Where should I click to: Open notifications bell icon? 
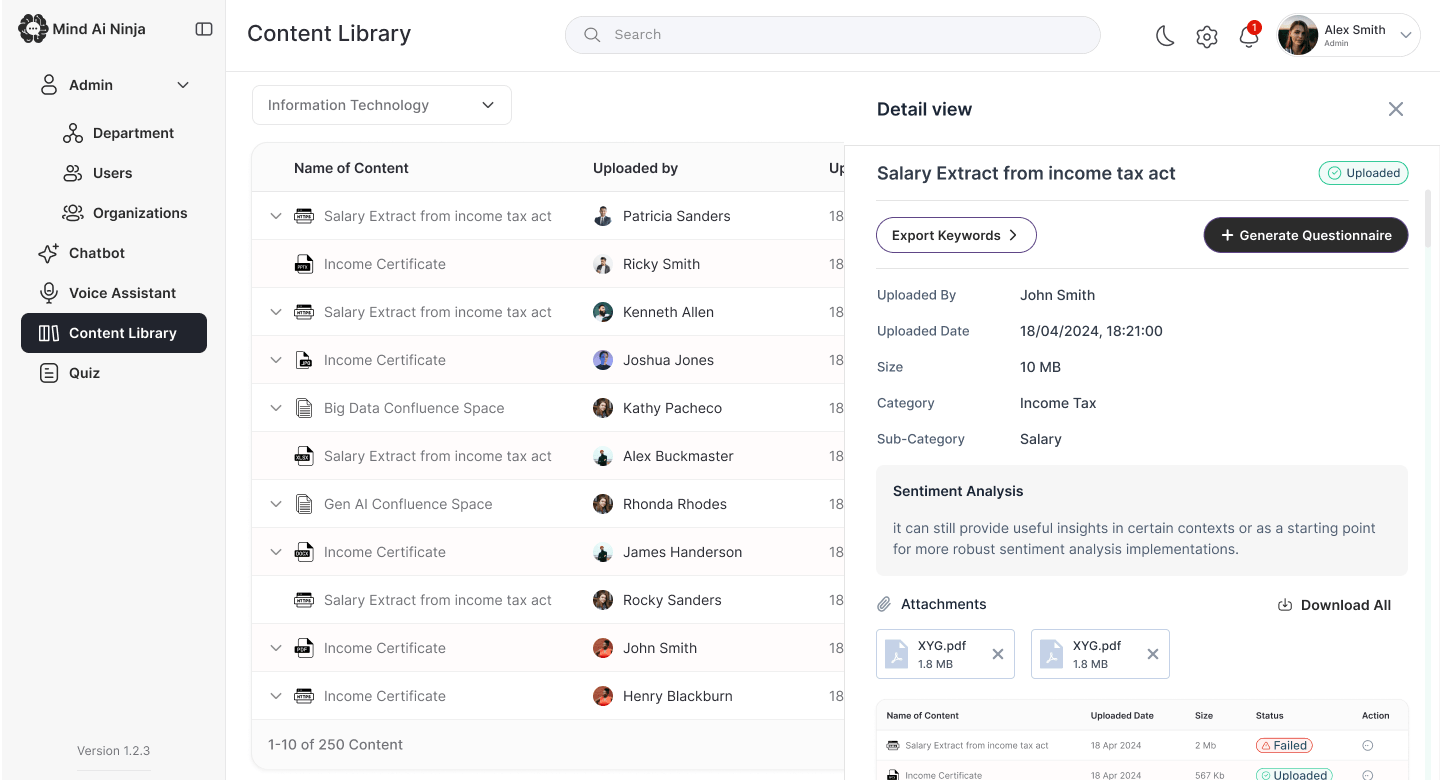click(1248, 36)
